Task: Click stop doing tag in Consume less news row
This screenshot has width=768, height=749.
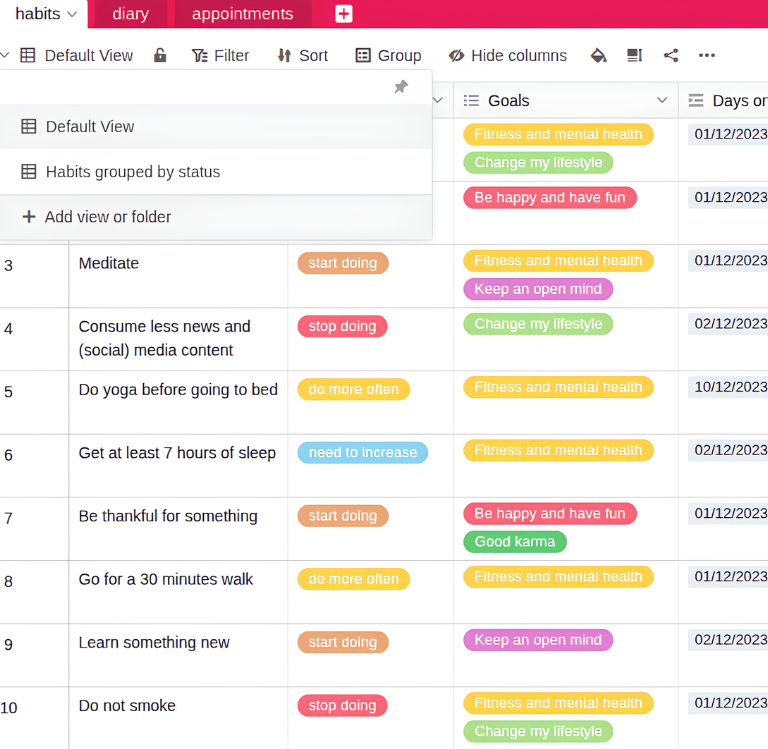Action: [342, 326]
